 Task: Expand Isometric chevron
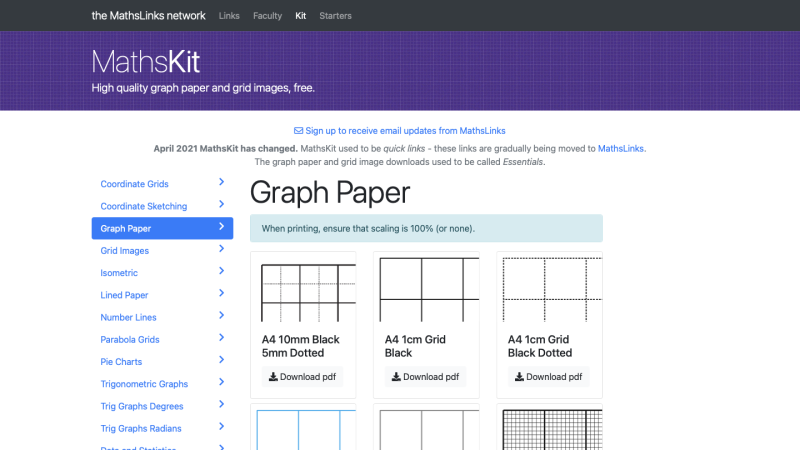[x=221, y=270]
